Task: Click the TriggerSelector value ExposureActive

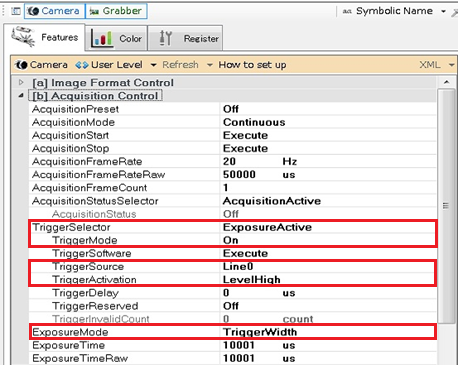Action: [x=267, y=227]
